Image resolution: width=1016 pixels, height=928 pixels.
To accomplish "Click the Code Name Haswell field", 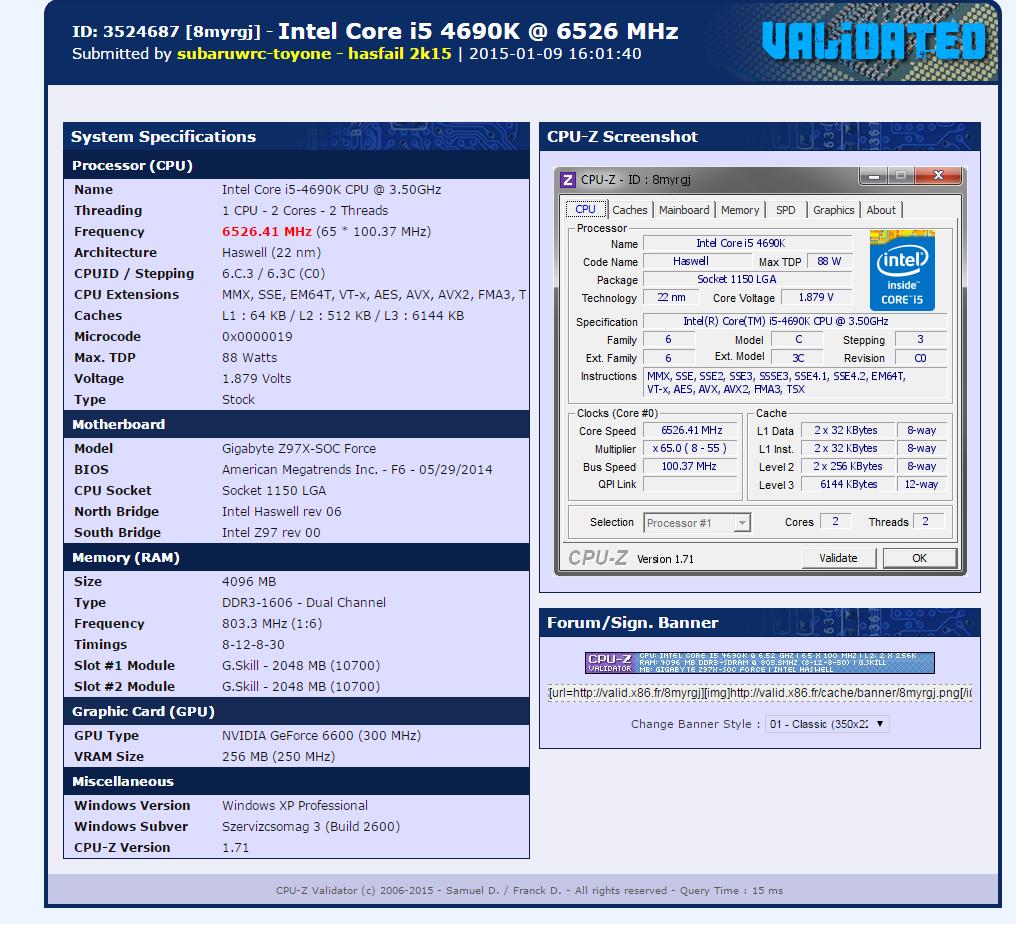I will click(x=697, y=261).
